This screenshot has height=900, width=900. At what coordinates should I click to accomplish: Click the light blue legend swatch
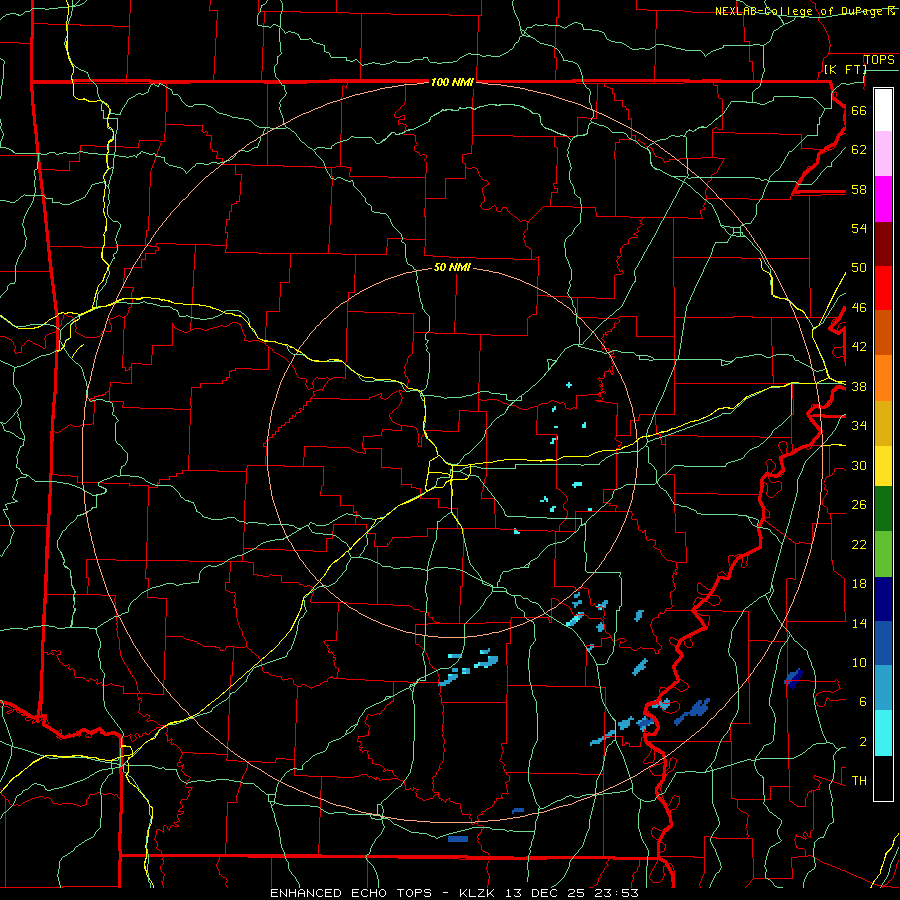click(x=883, y=688)
